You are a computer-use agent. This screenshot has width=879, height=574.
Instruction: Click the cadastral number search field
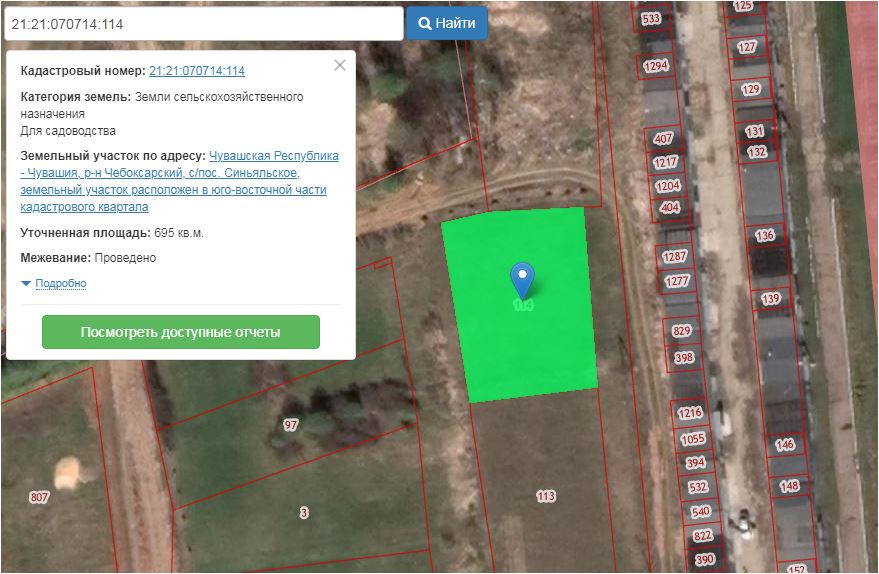[204, 24]
